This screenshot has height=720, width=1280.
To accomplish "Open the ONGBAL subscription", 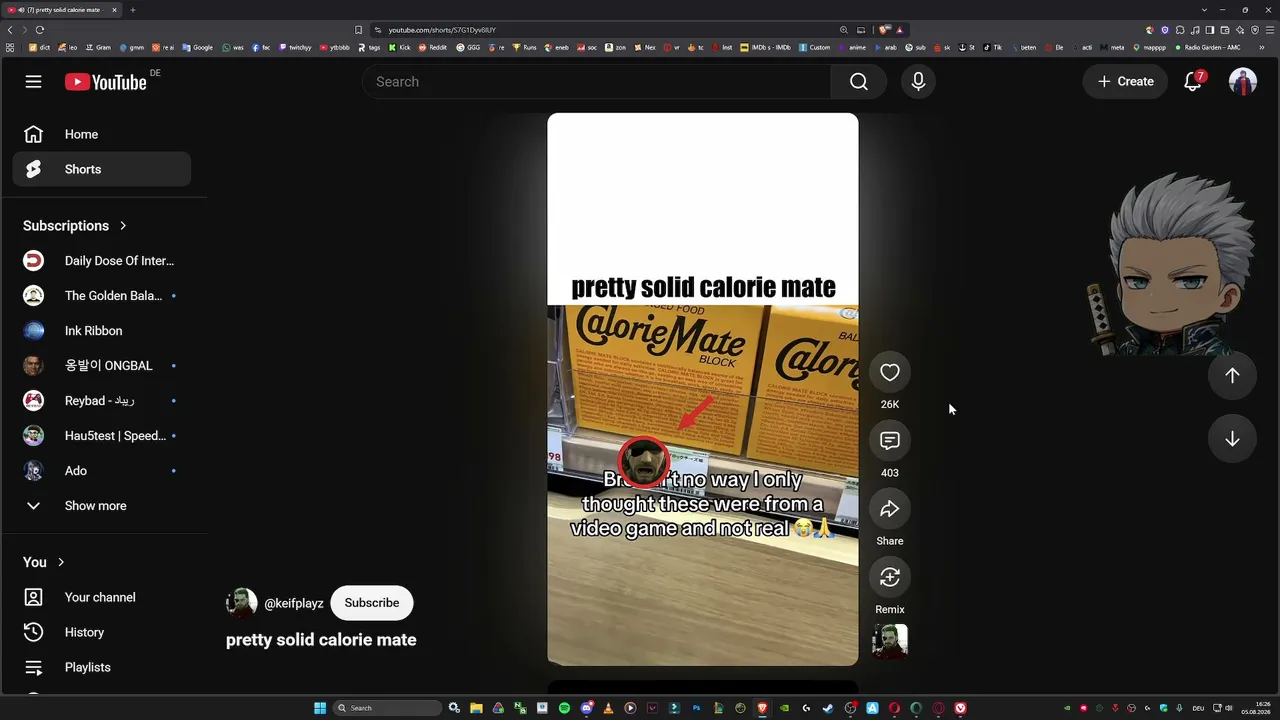I will click(101, 366).
